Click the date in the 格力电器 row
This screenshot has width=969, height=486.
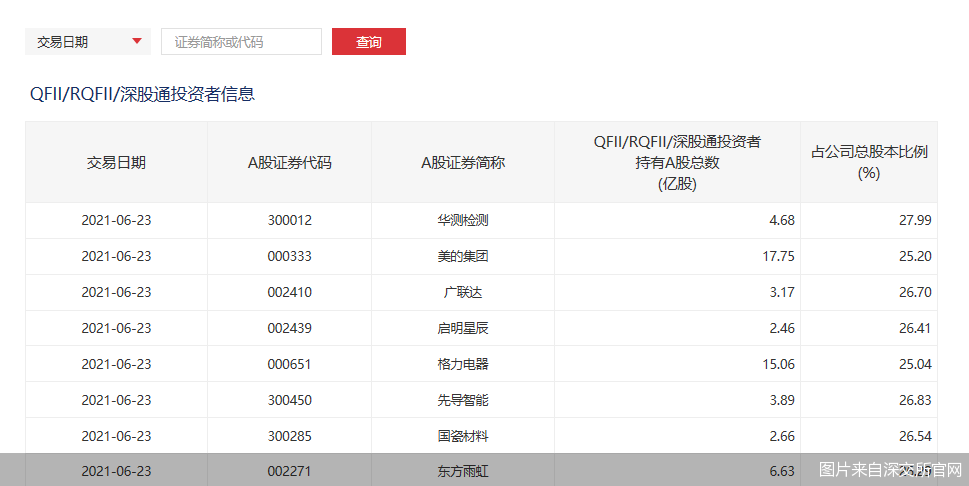(116, 364)
